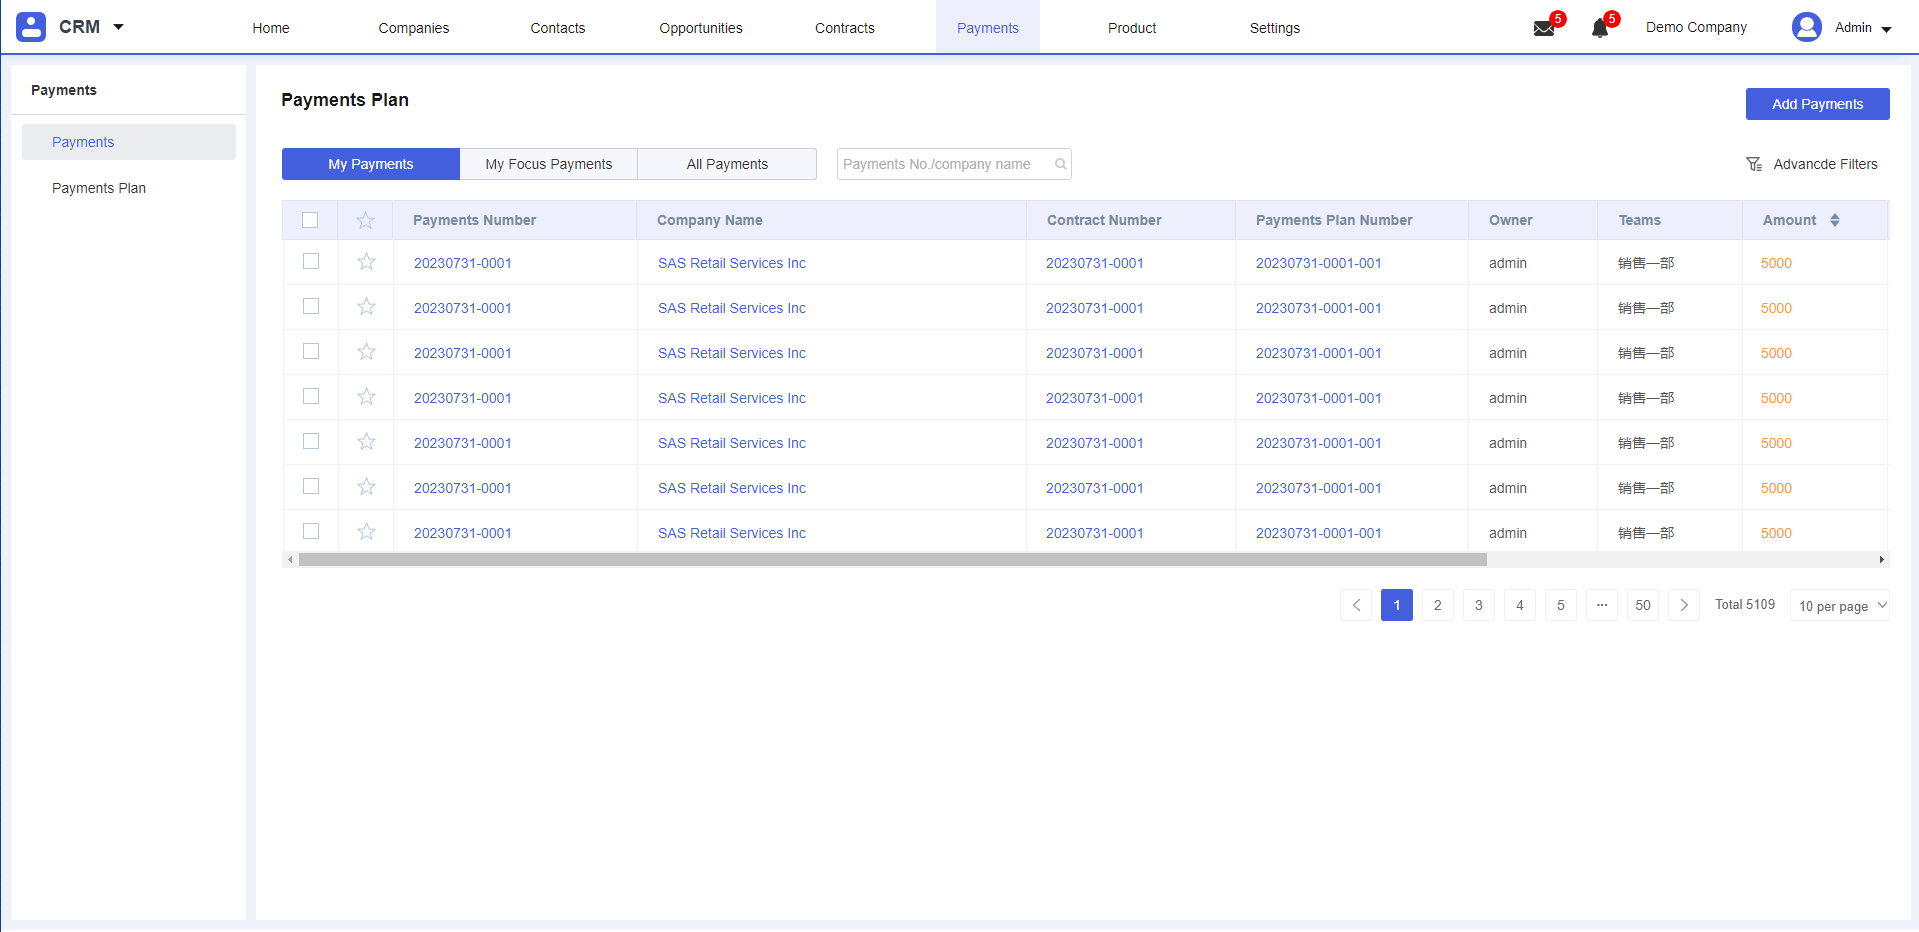Screen dimensions: 1919x932
Task: Star the seventh payment row
Action: (x=366, y=532)
